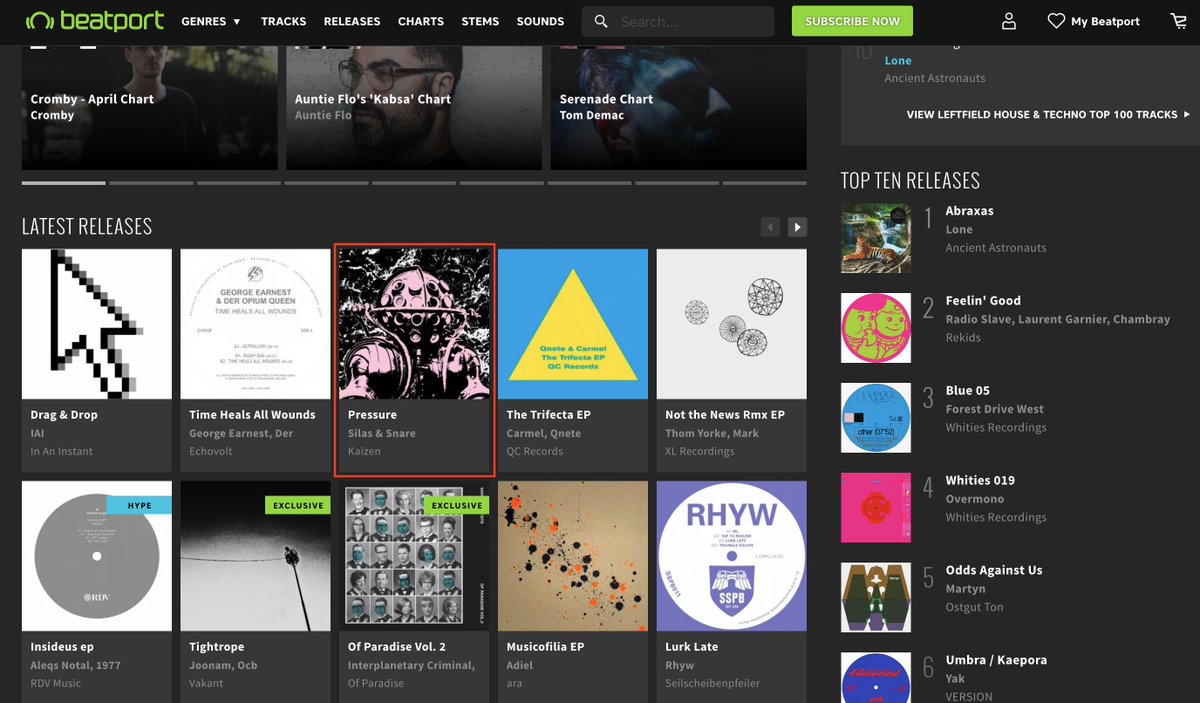
Task: Open Time Heals All Wounds artwork
Action: 255,324
